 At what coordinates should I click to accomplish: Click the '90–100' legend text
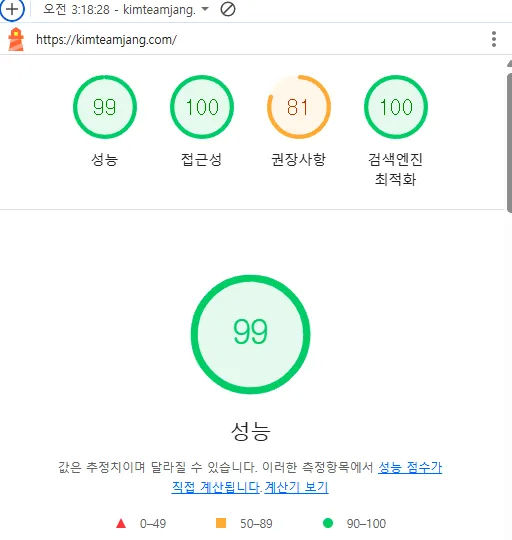point(366,524)
